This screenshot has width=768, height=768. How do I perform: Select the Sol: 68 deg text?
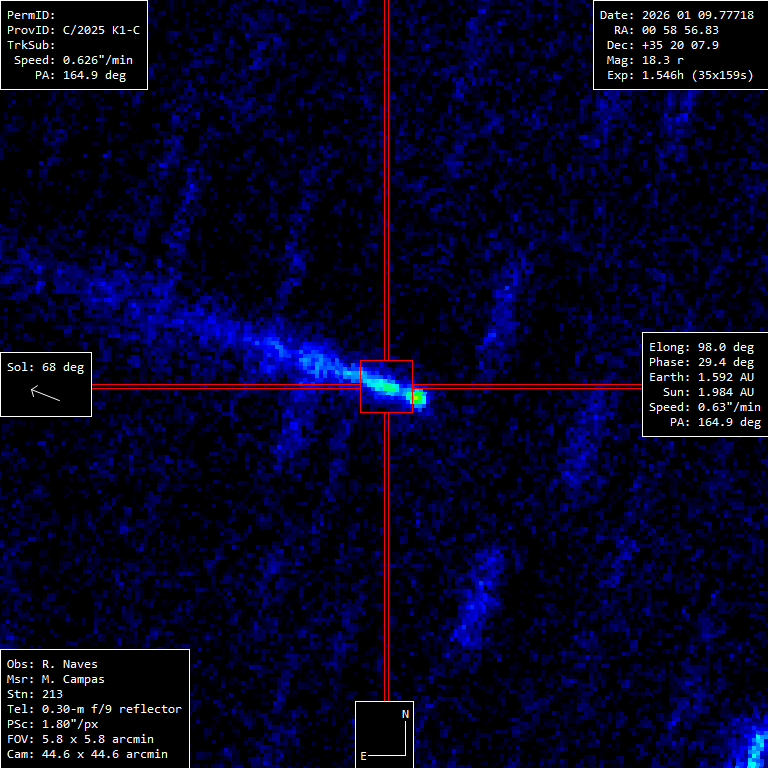[x=46, y=367]
